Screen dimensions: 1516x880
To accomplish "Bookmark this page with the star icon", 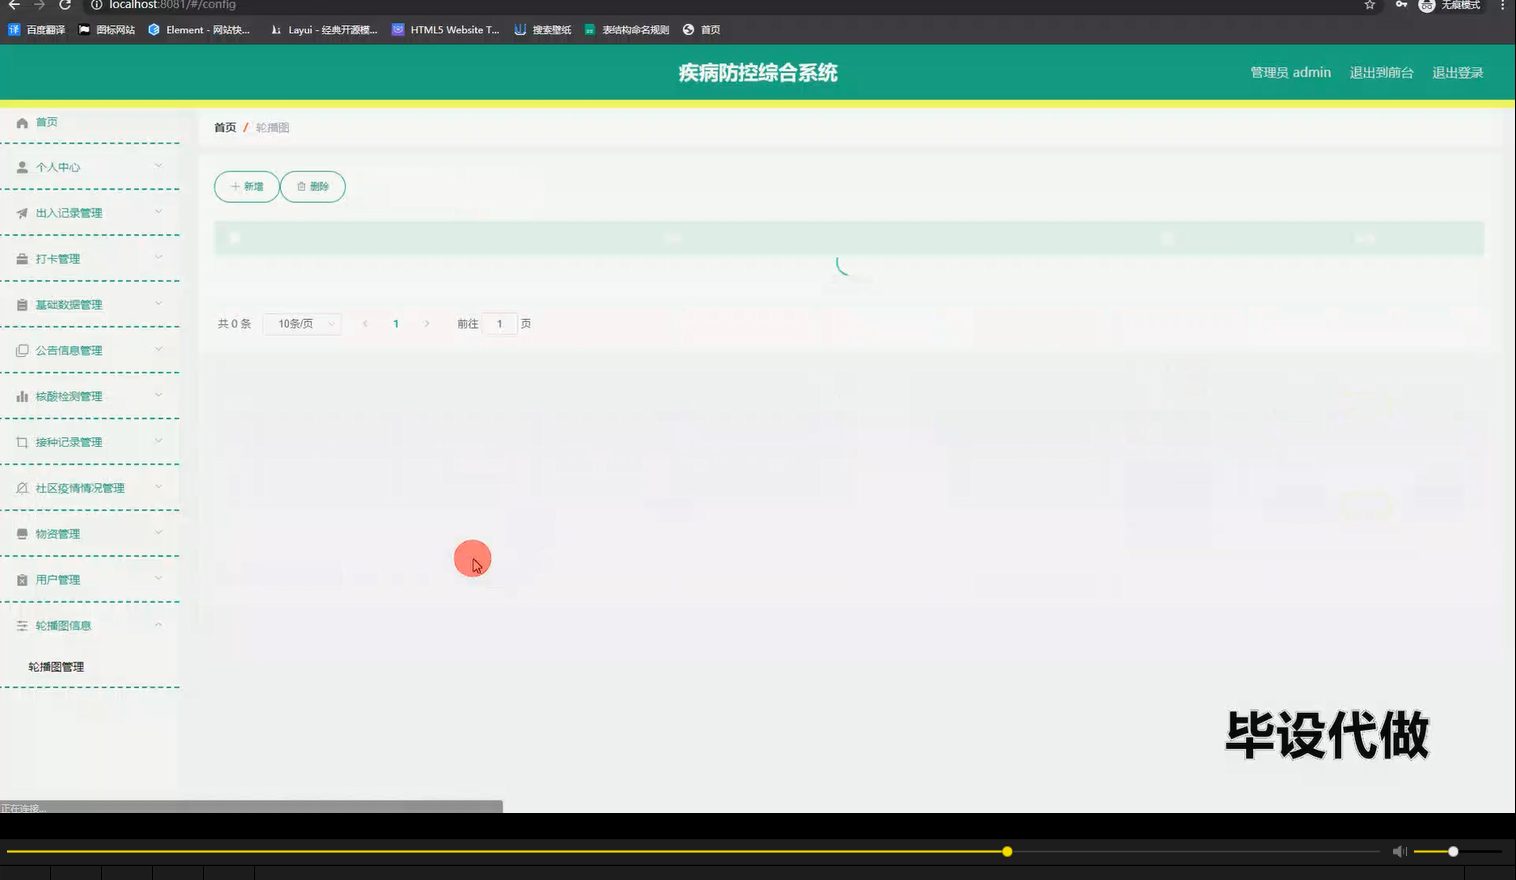I will pos(1370,5).
